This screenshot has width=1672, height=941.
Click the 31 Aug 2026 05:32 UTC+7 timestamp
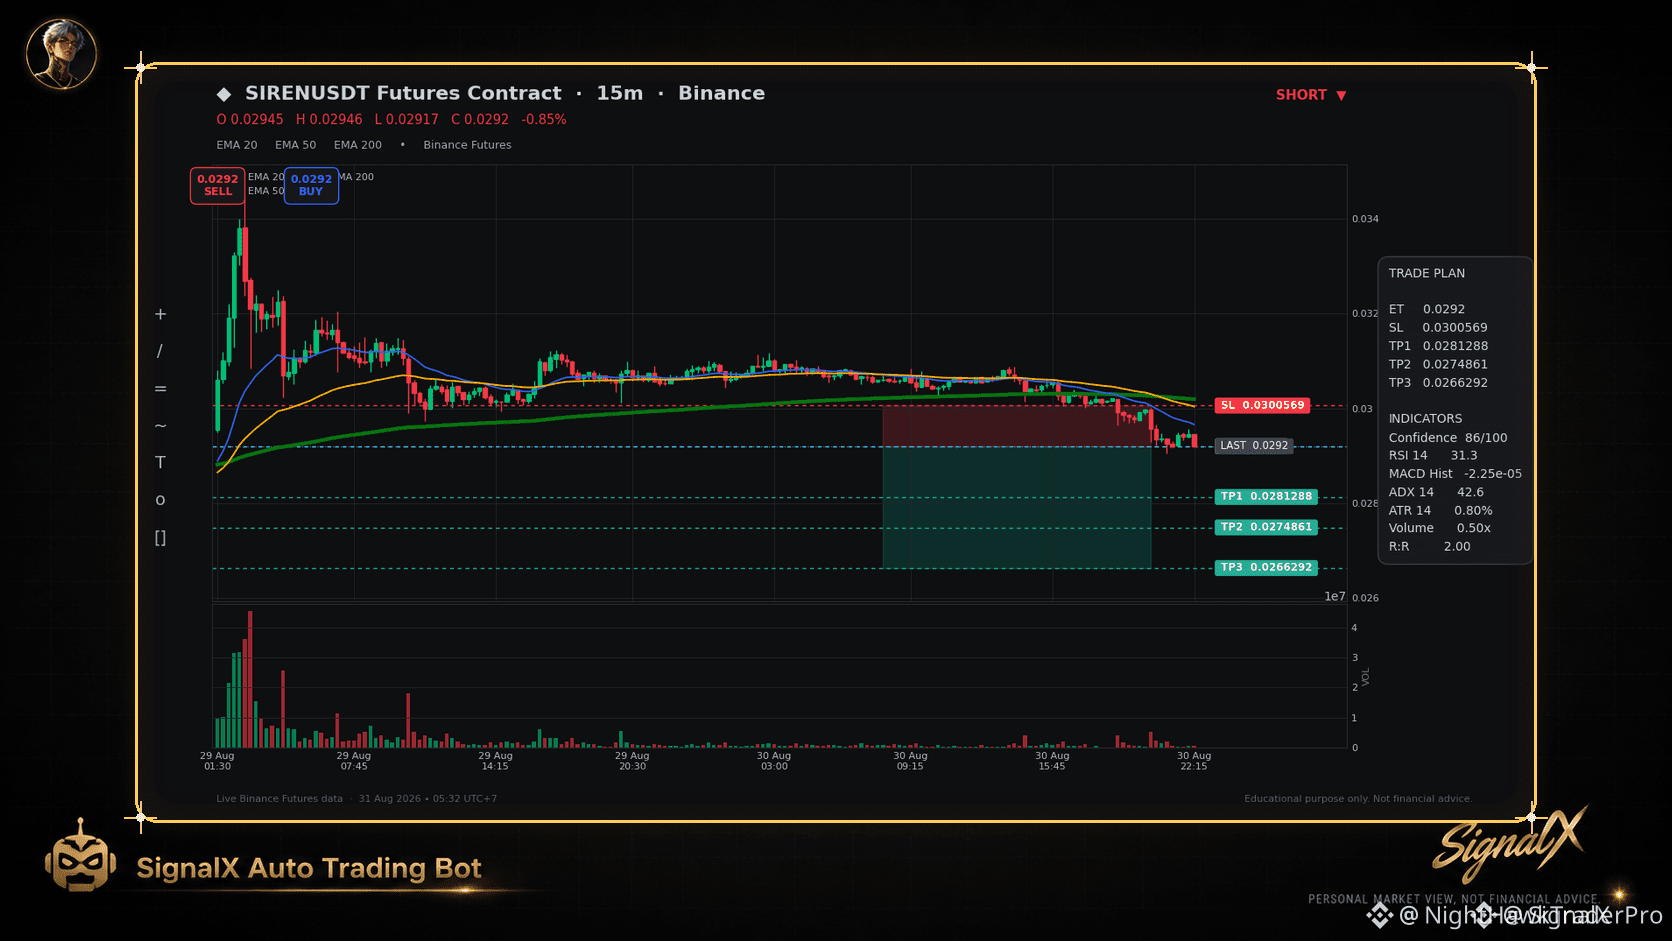pos(428,799)
